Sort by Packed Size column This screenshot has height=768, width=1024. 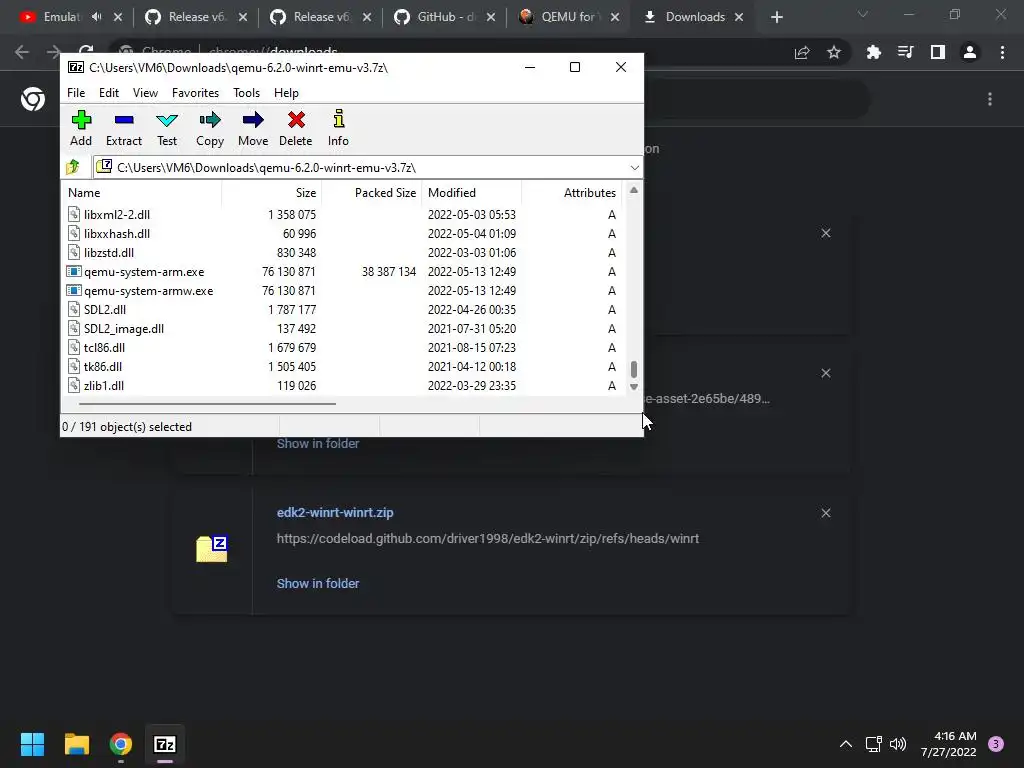click(x=372, y=193)
